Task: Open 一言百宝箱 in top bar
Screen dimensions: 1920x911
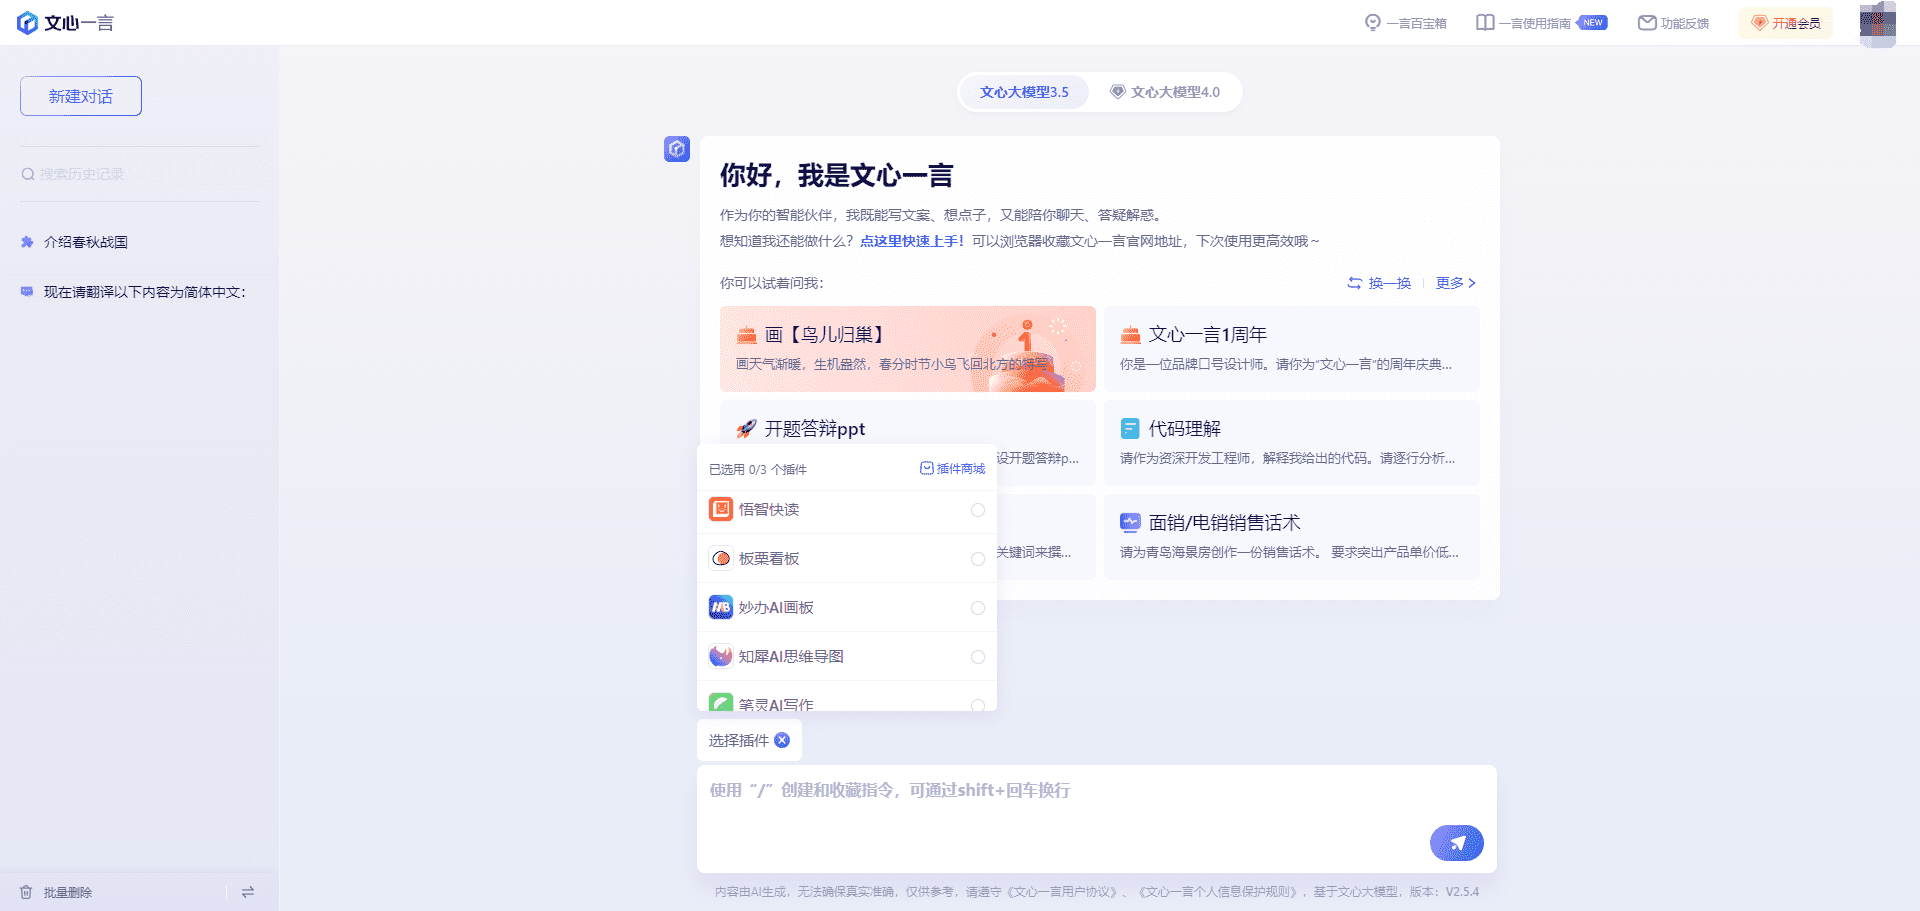Action: pyautogui.click(x=1405, y=23)
